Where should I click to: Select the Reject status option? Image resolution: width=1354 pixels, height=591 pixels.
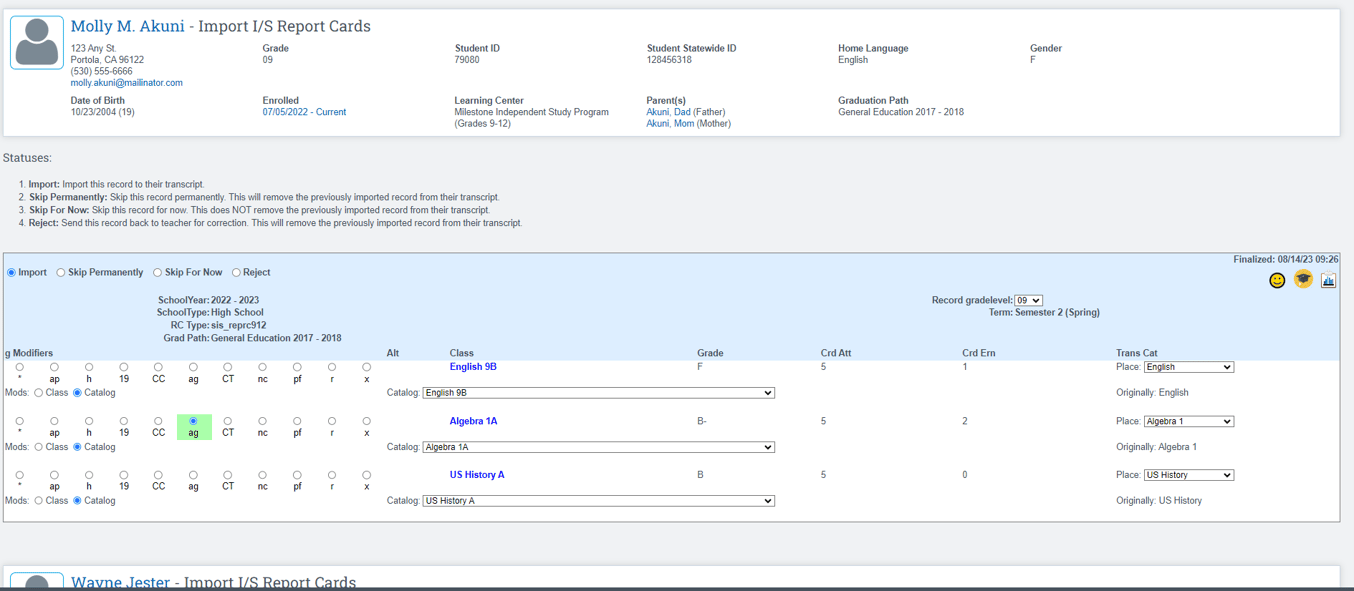coord(235,271)
